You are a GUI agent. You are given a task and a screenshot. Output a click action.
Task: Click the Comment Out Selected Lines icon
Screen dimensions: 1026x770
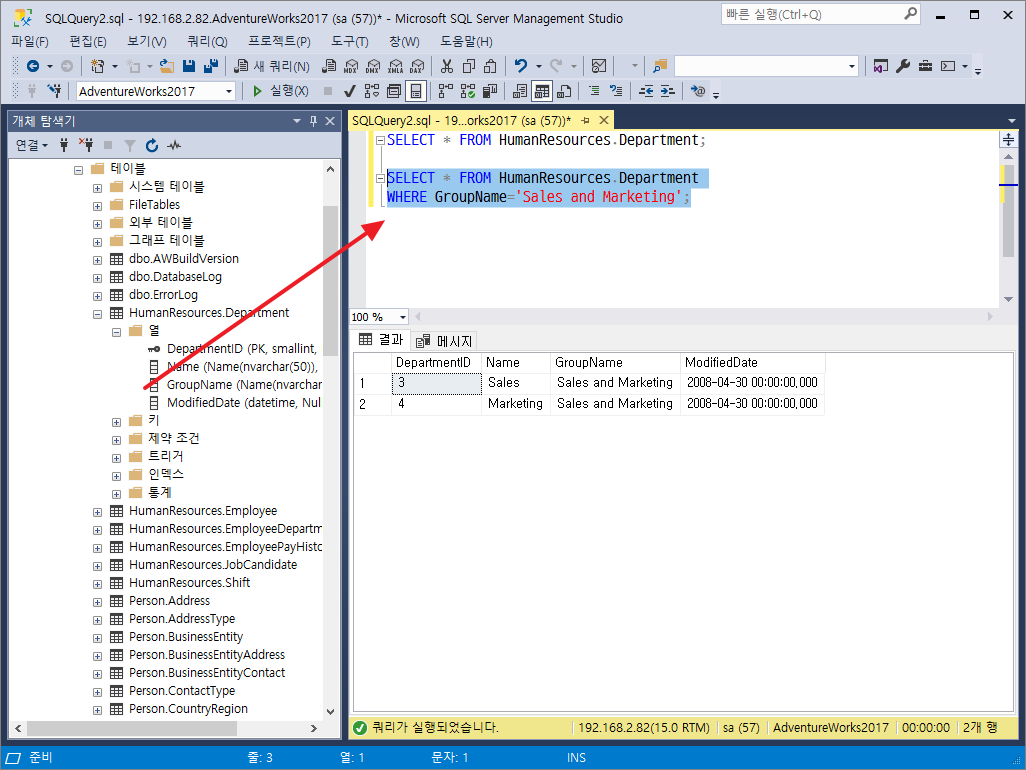(594, 91)
